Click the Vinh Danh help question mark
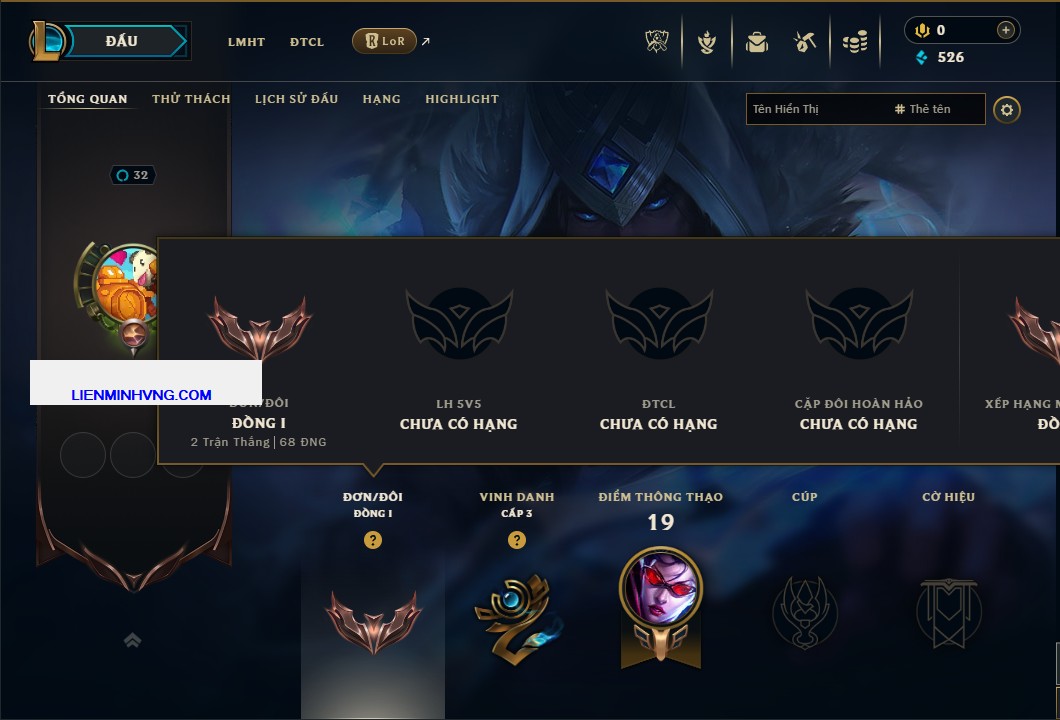The height and width of the screenshot is (720, 1060). tap(516, 539)
